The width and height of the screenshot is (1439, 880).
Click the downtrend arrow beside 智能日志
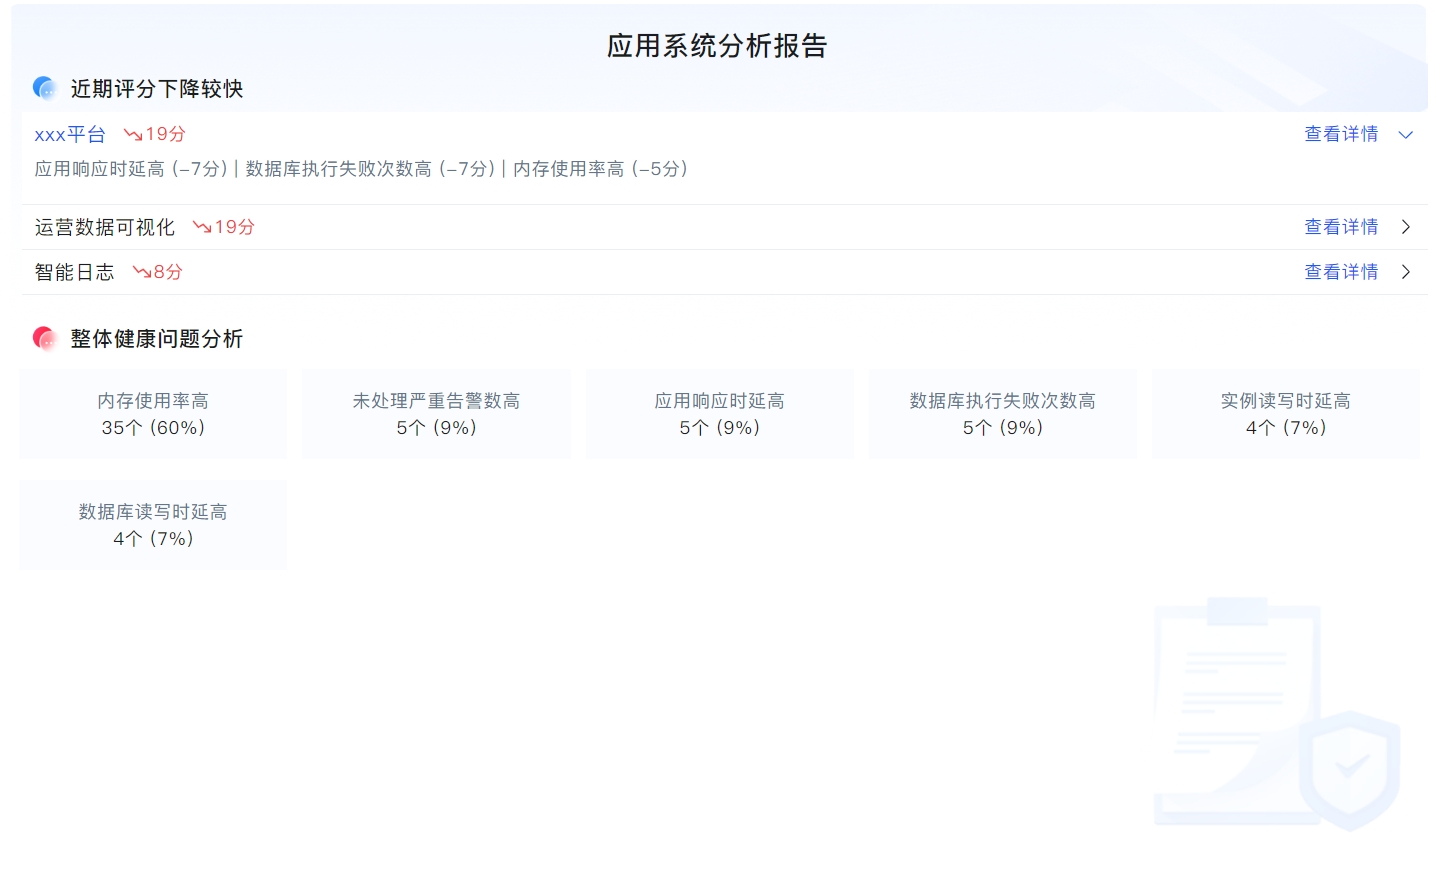coord(141,272)
